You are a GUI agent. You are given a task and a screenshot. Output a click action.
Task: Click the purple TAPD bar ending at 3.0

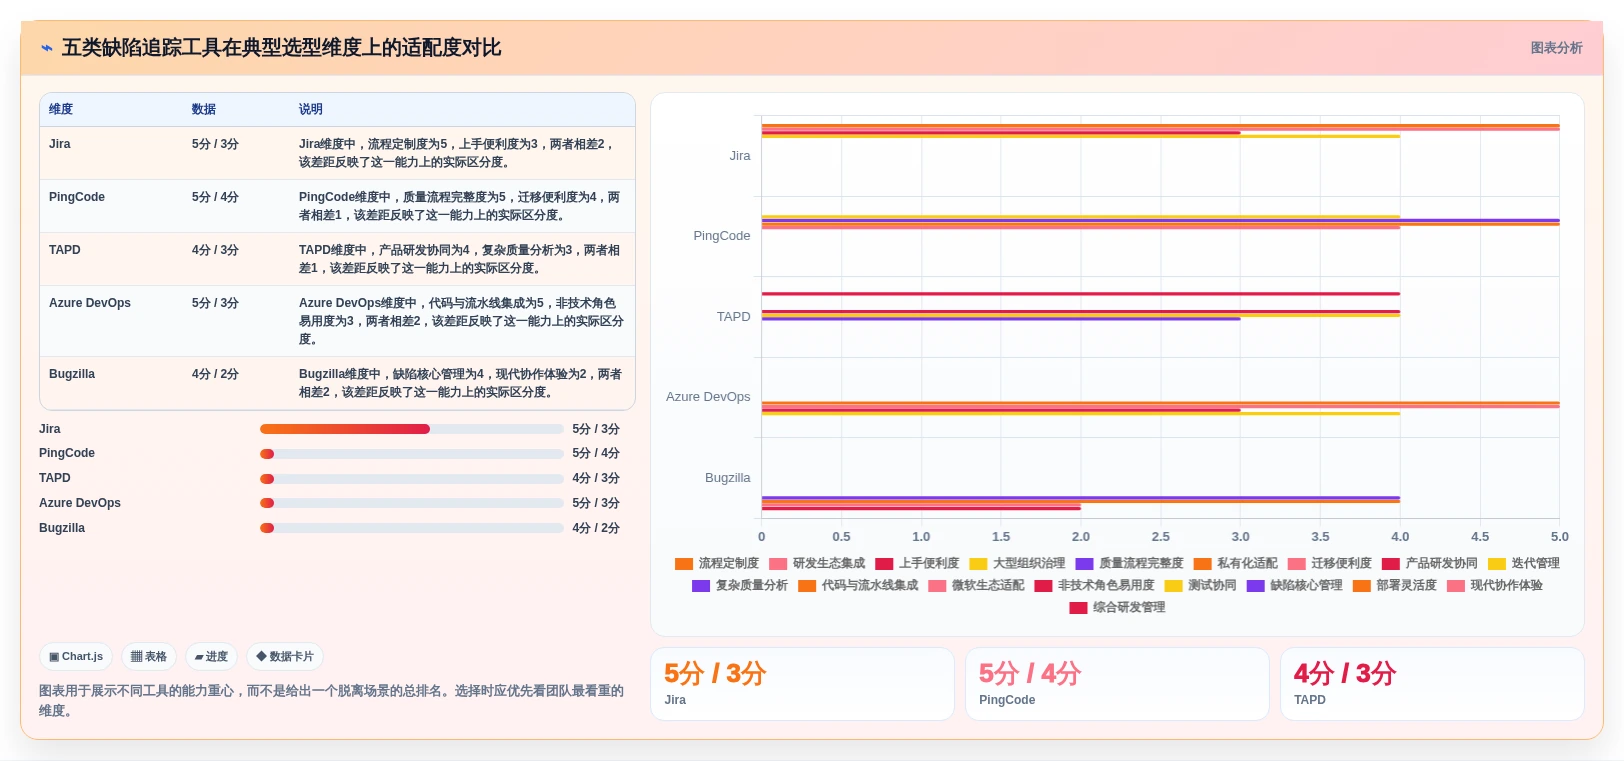tap(1001, 319)
